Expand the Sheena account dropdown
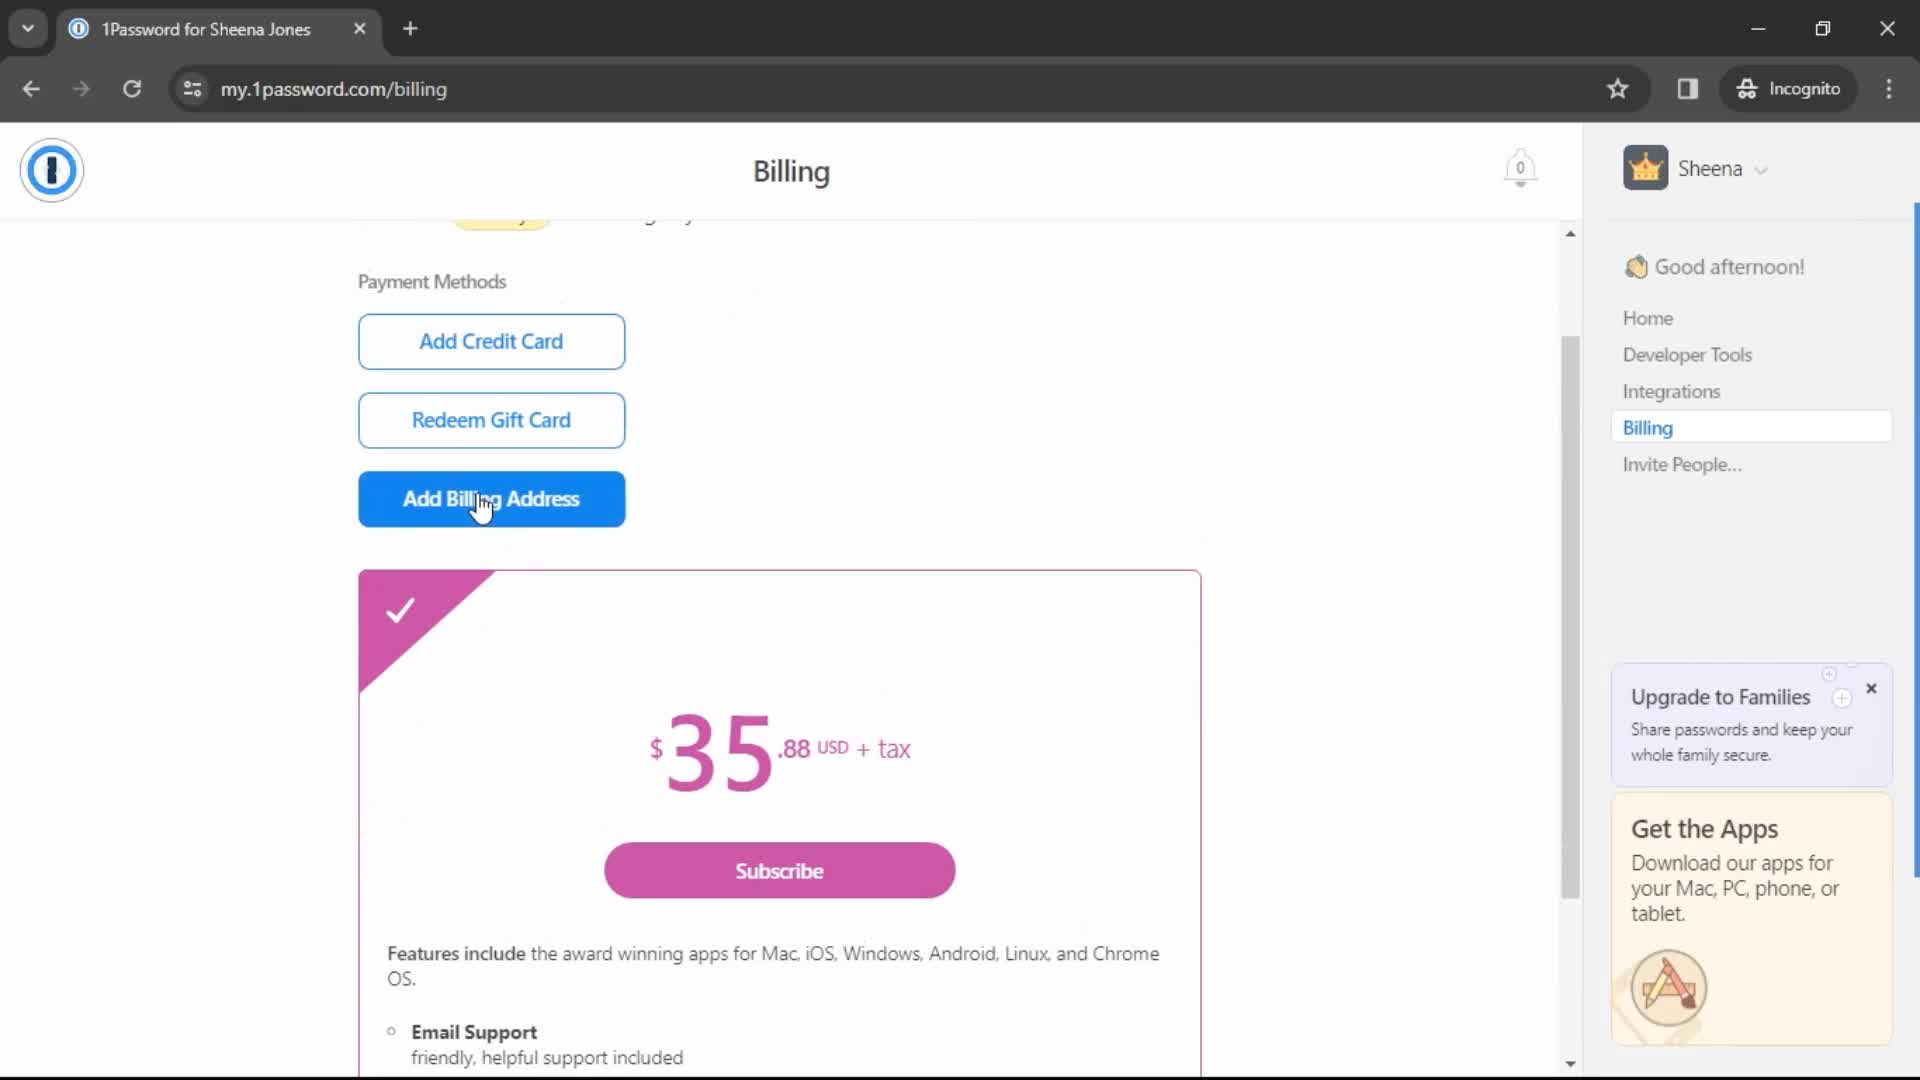Viewport: 1920px width, 1080px height. (1759, 169)
